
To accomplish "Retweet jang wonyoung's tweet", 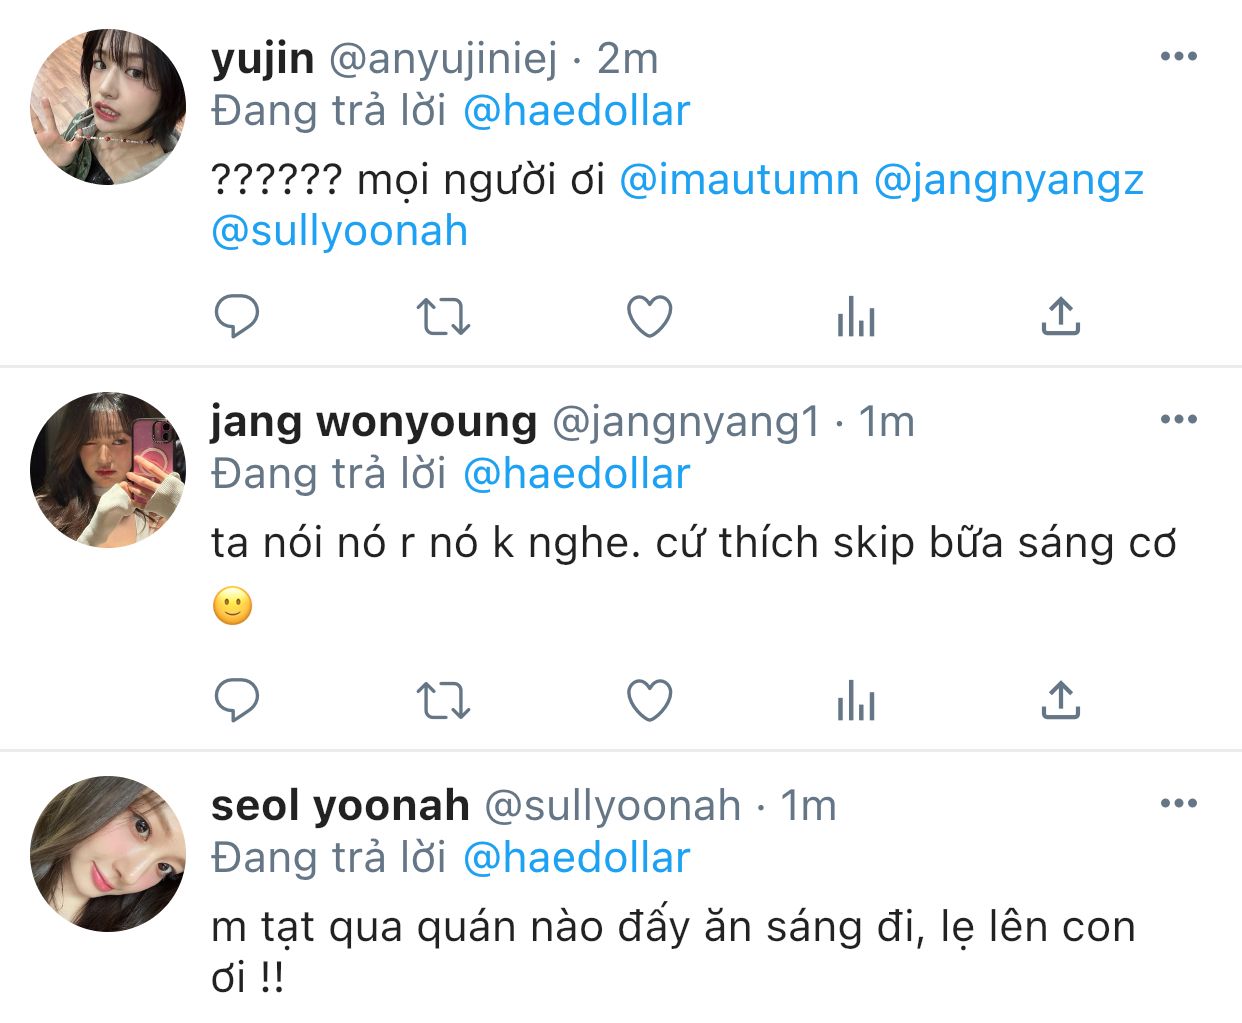I will tap(442, 700).
